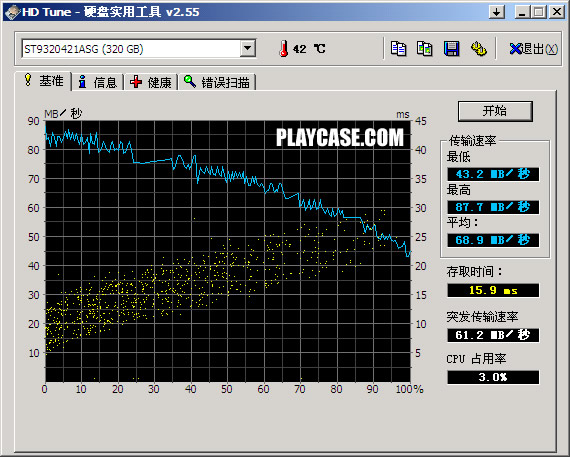This screenshot has width=570, height=457.
Task: Open the 信息 info tab
Action: 97,82
